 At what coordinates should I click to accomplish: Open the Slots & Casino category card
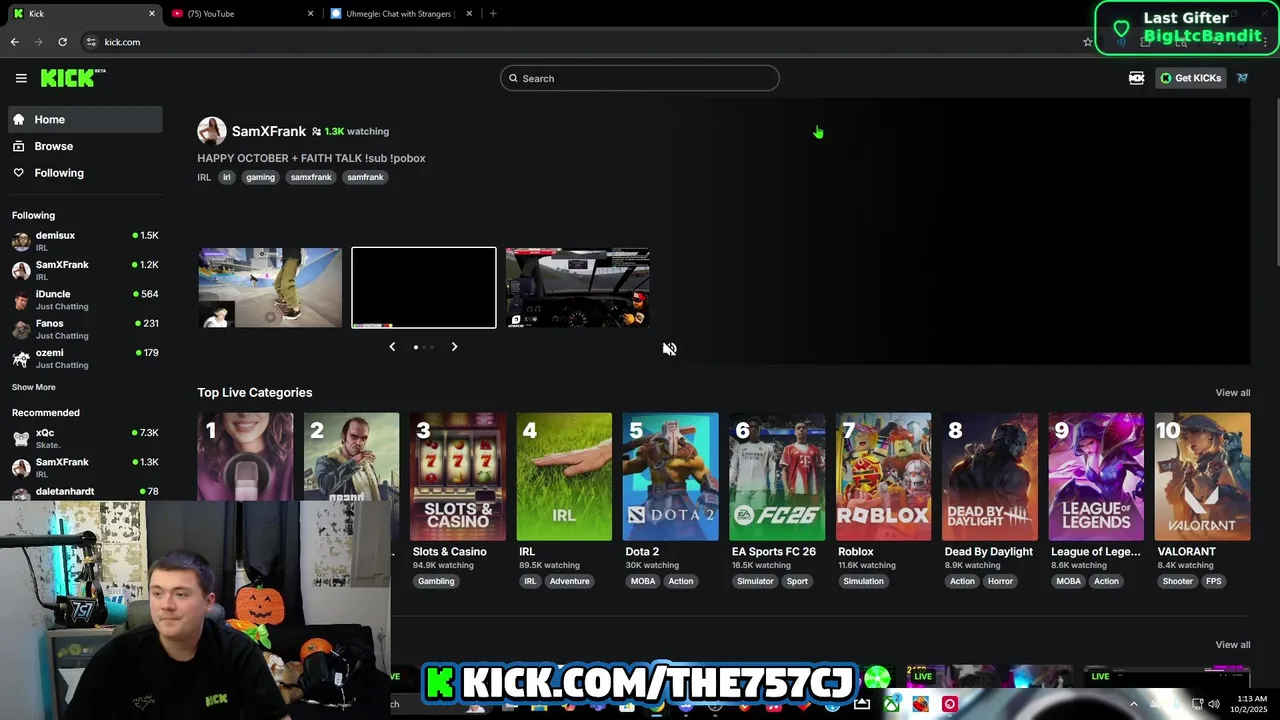point(458,477)
